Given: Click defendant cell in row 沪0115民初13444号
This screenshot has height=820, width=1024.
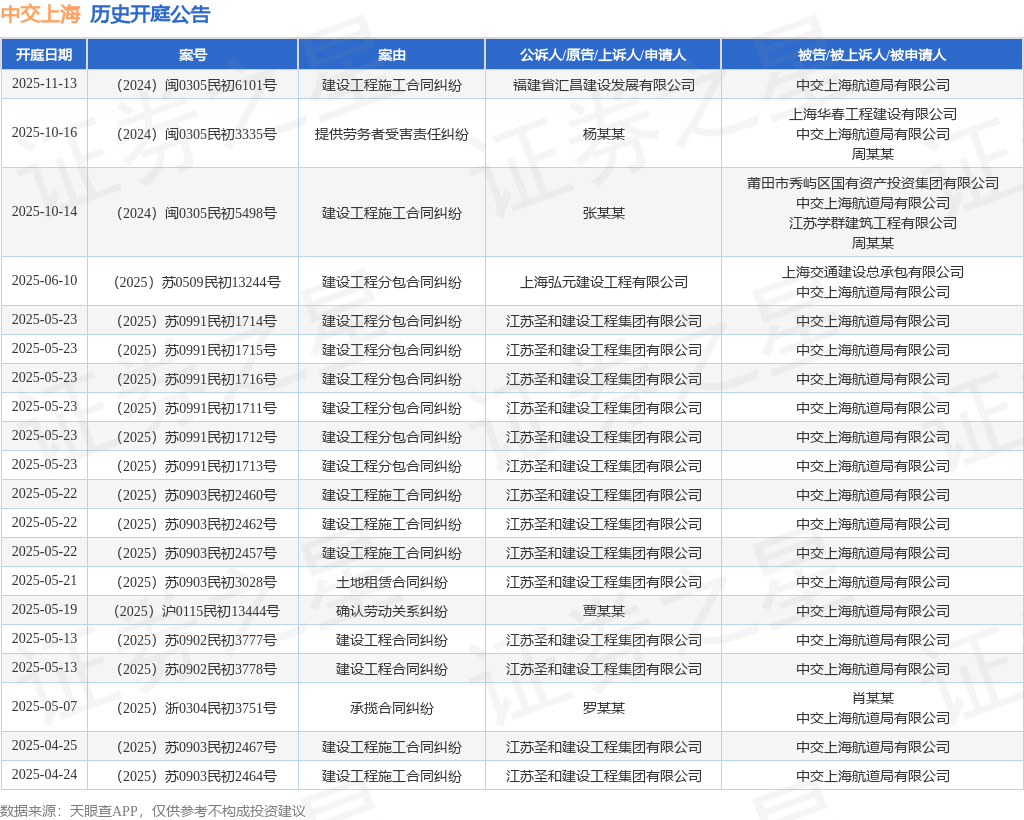Looking at the screenshot, I should click(x=872, y=611).
